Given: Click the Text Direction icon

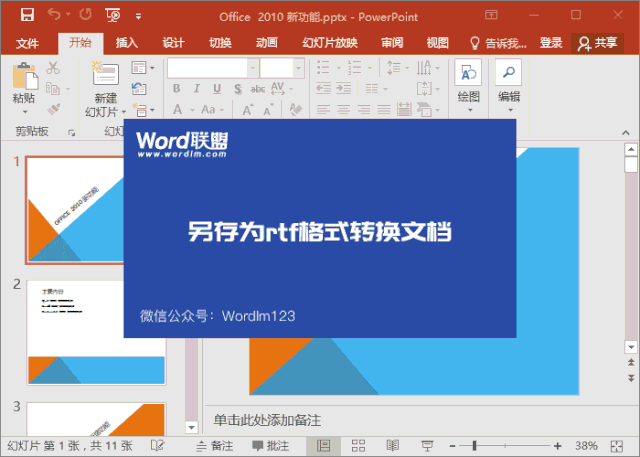Looking at the screenshot, I should tap(424, 67).
